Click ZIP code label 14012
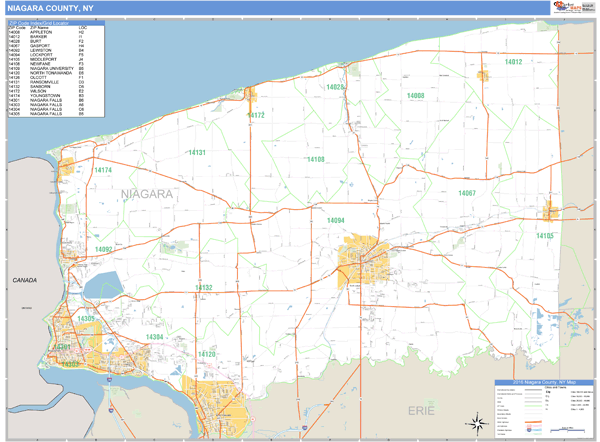 (x=513, y=62)
